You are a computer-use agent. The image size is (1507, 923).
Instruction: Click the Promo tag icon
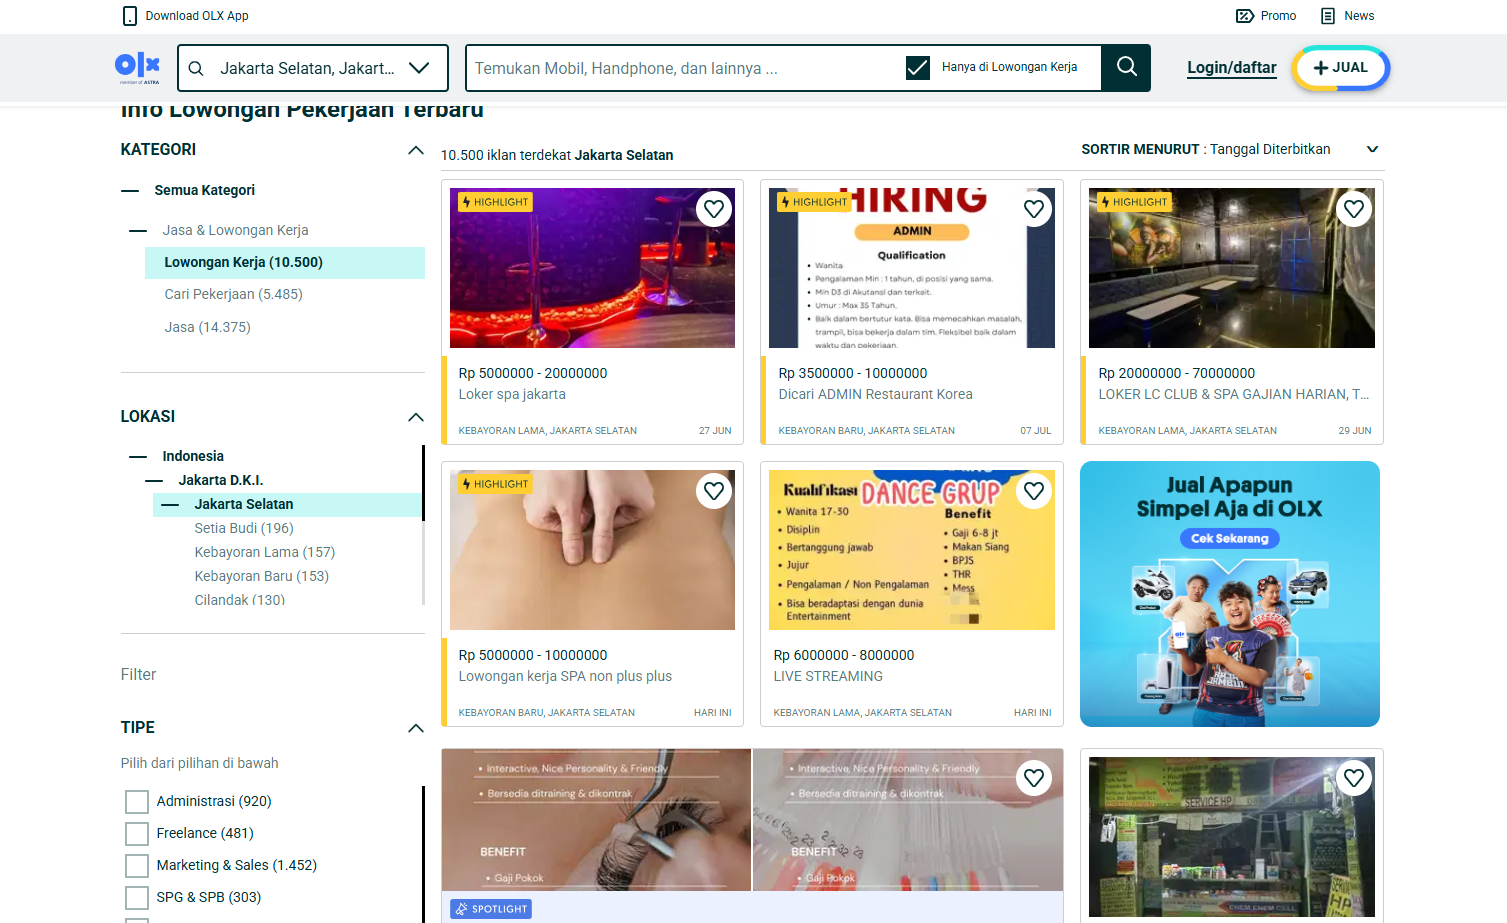click(x=1245, y=16)
